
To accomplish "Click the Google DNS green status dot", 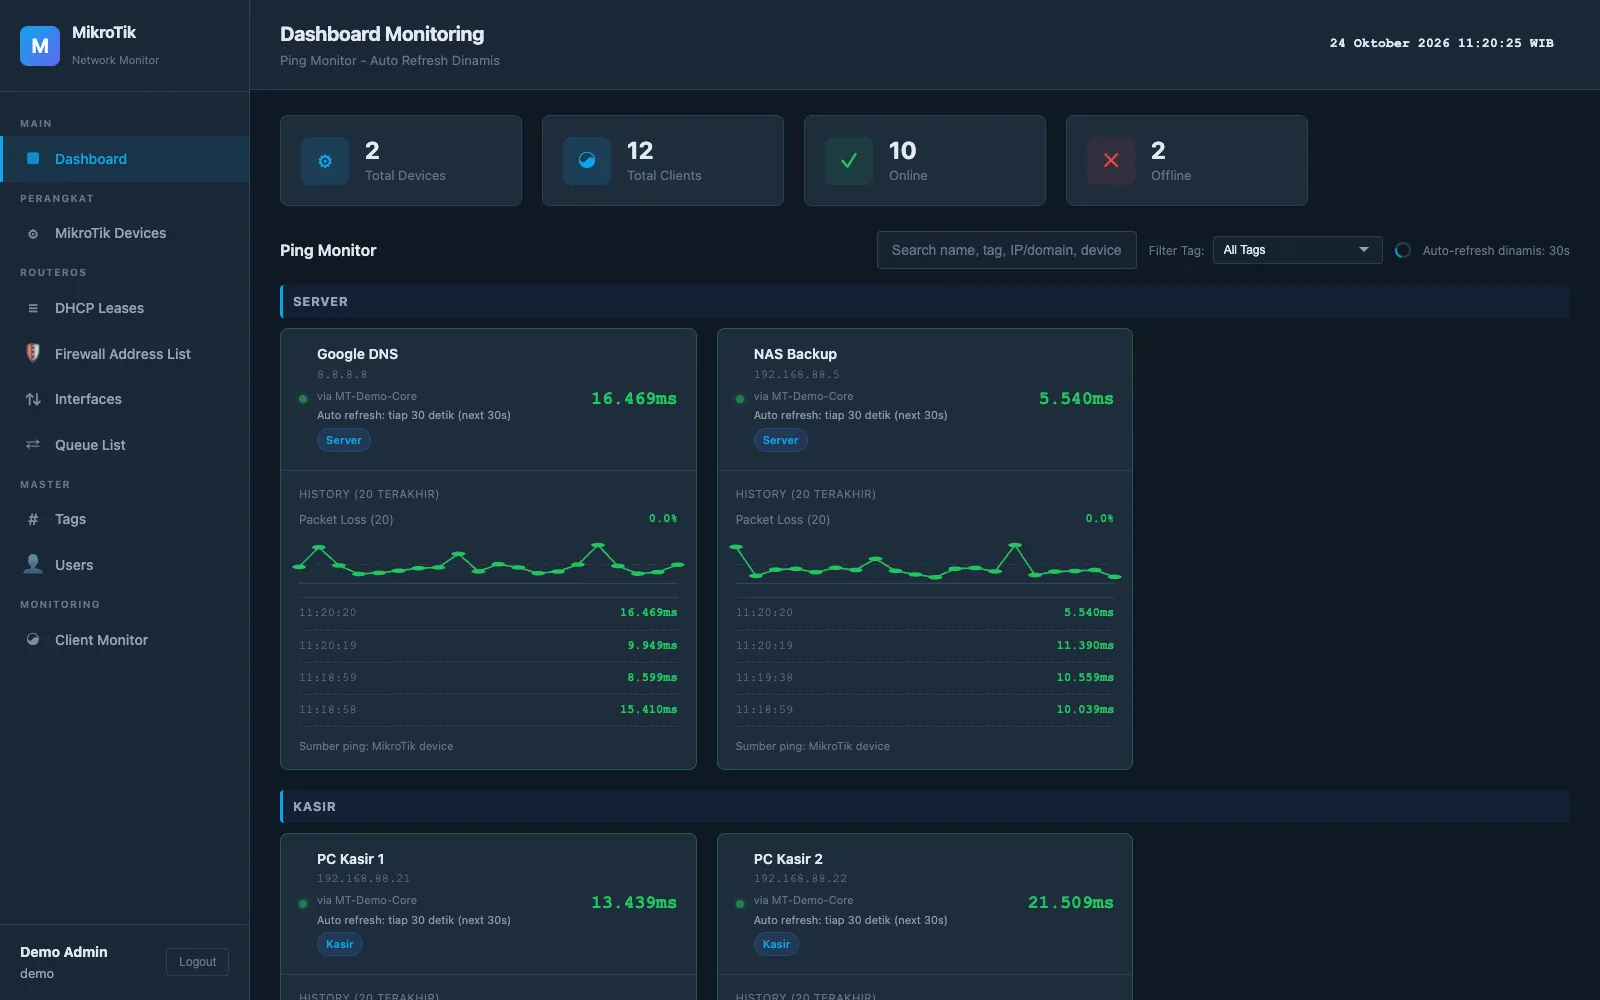I will [303, 399].
